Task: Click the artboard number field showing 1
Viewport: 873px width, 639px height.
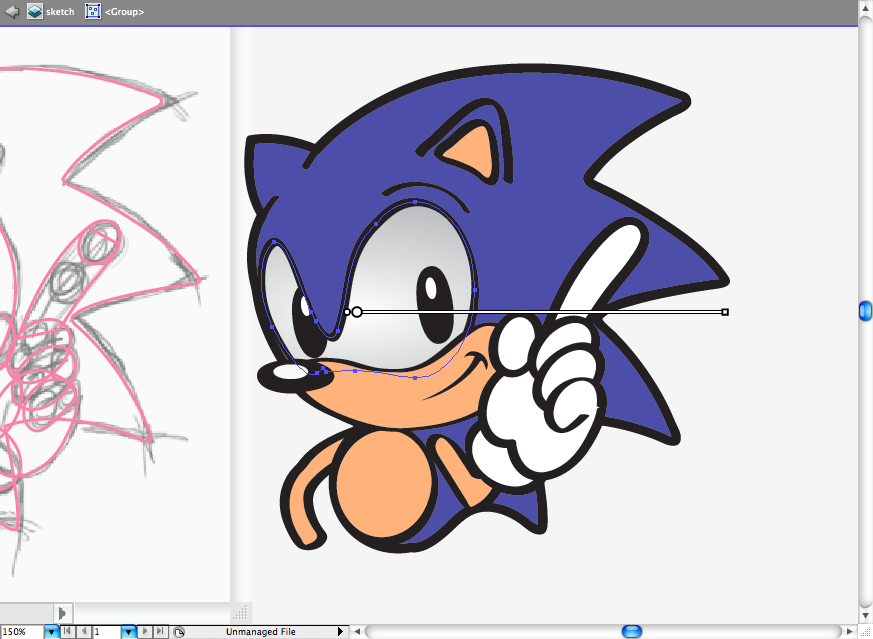Action: click(x=106, y=632)
